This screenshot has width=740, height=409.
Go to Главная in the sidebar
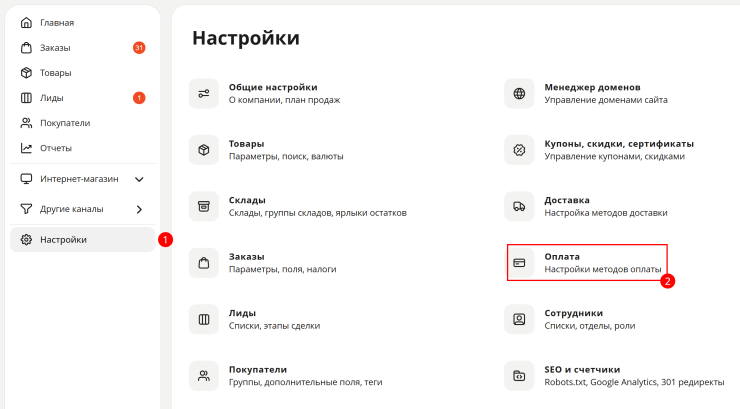(x=57, y=23)
